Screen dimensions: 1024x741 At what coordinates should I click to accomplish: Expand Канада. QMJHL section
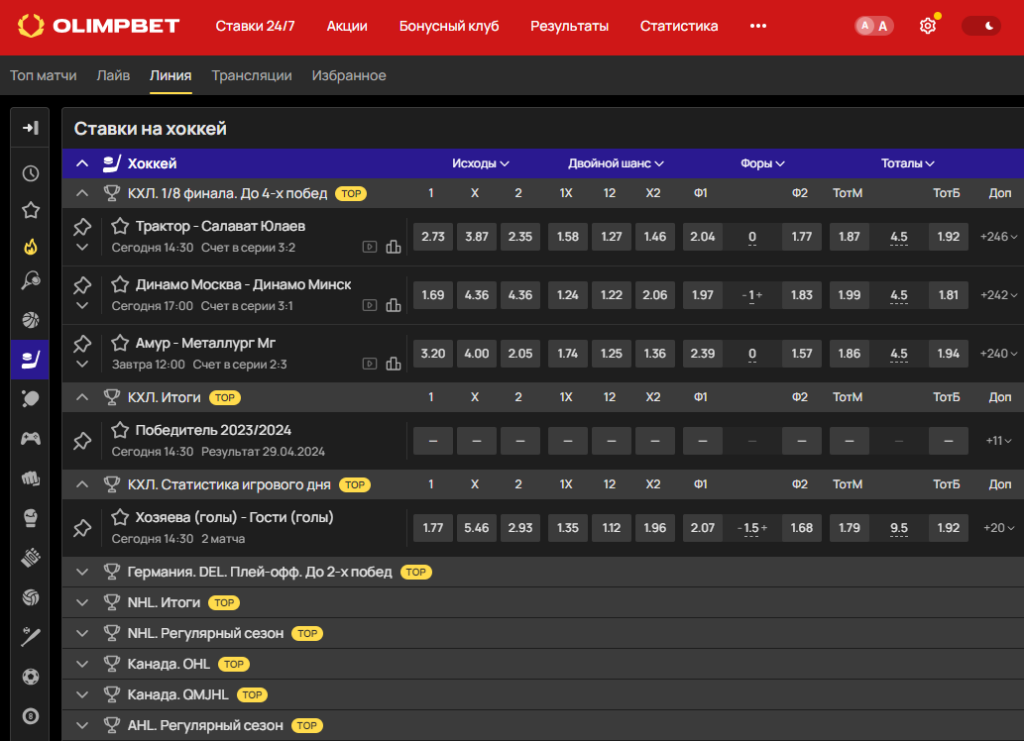pos(82,695)
